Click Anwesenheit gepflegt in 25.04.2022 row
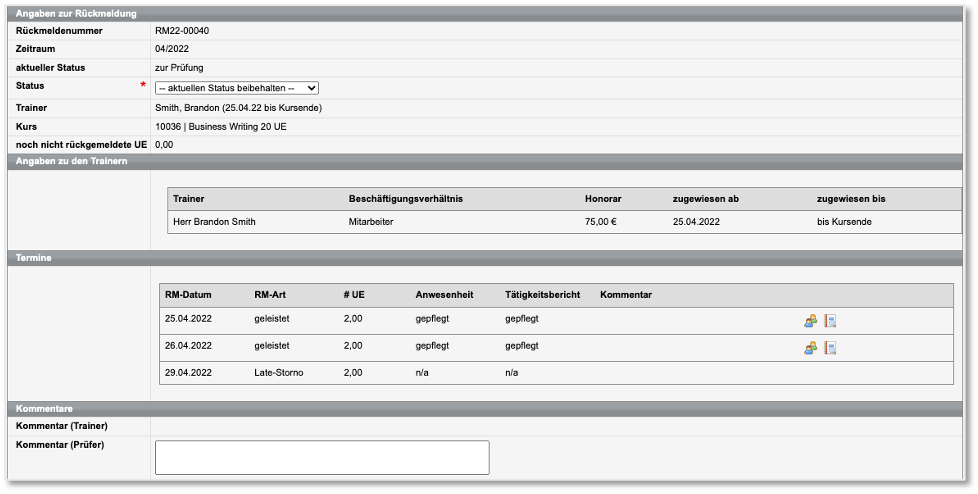This screenshot has height=494, width=978. [x=432, y=319]
